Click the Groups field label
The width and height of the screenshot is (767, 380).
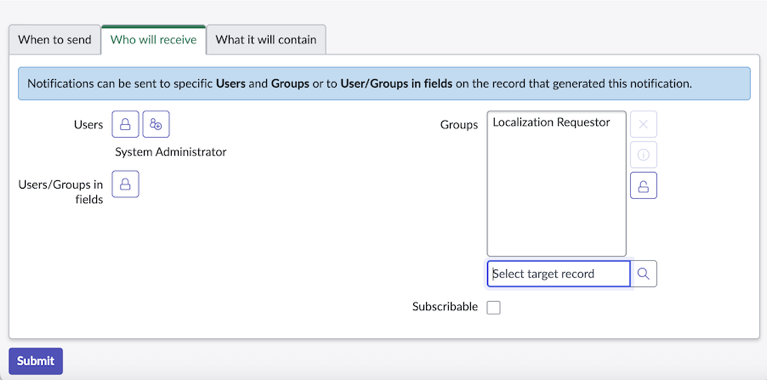point(459,125)
